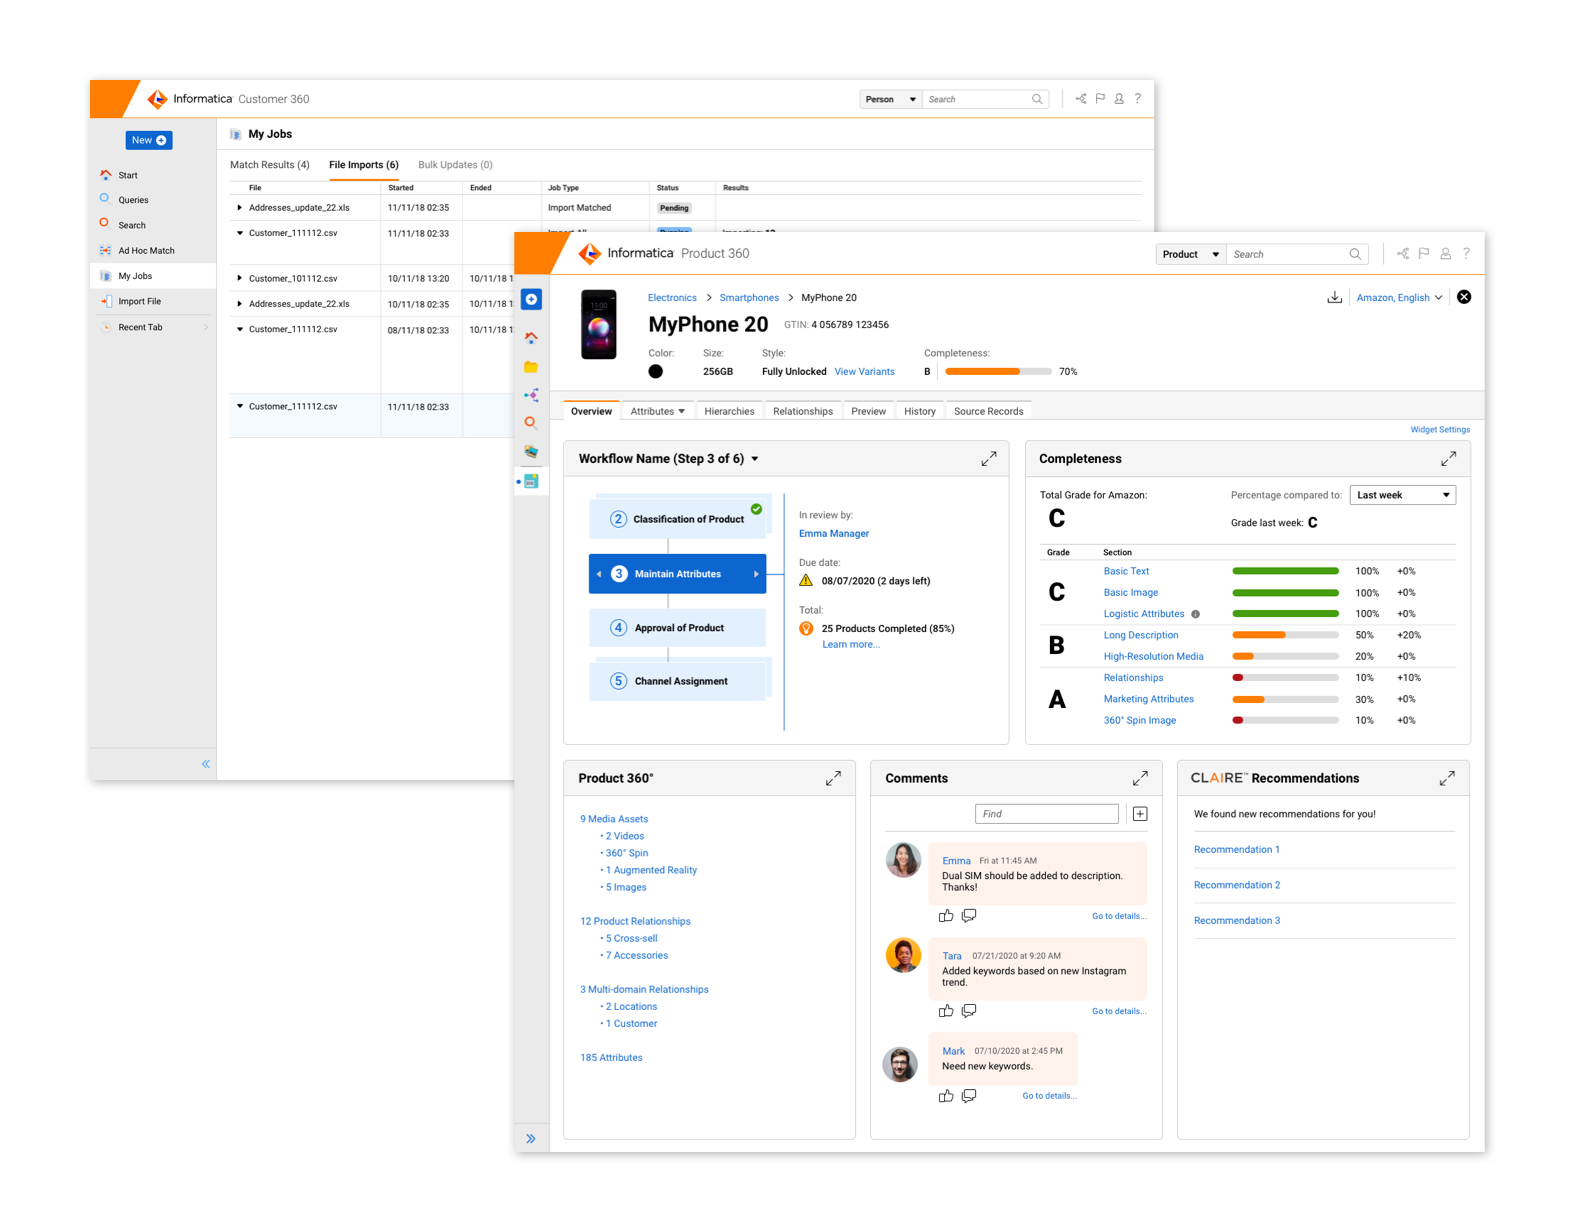This screenshot has height=1224, width=1584.
Task: Like Mark's comment with the thumbs-up icon
Action: coord(946,1096)
